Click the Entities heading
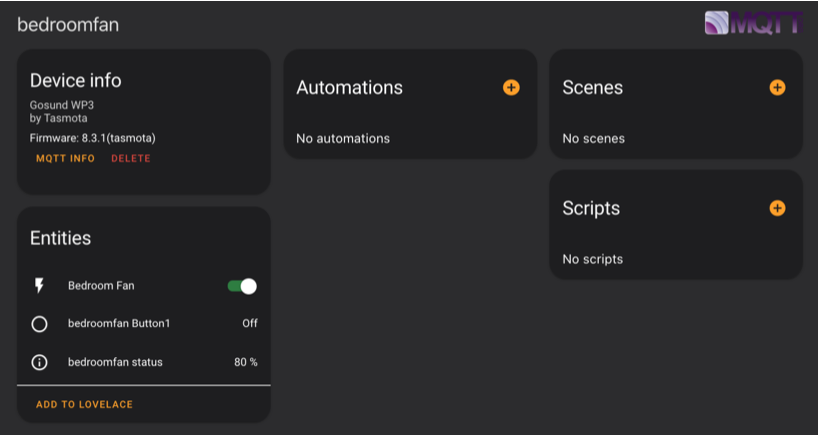This screenshot has width=819, height=435. point(60,238)
